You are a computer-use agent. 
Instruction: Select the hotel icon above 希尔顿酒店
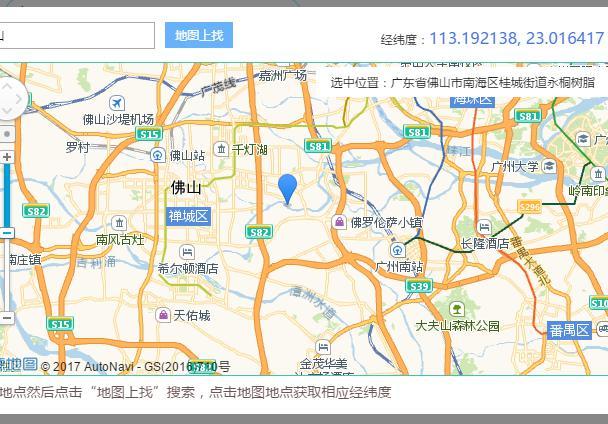(x=187, y=253)
